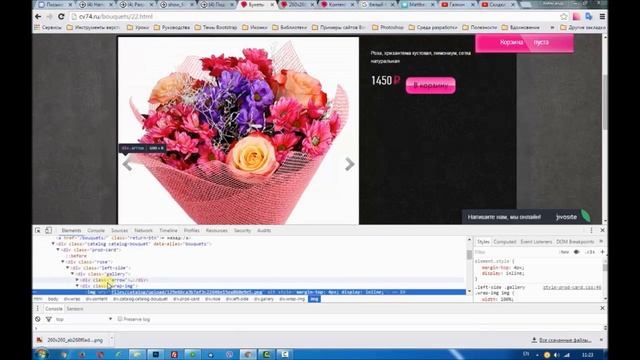Image resolution: width=640 pixels, height=360 pixels.
Task: Open the Event Listeners tab
Action: coord(536,242)
